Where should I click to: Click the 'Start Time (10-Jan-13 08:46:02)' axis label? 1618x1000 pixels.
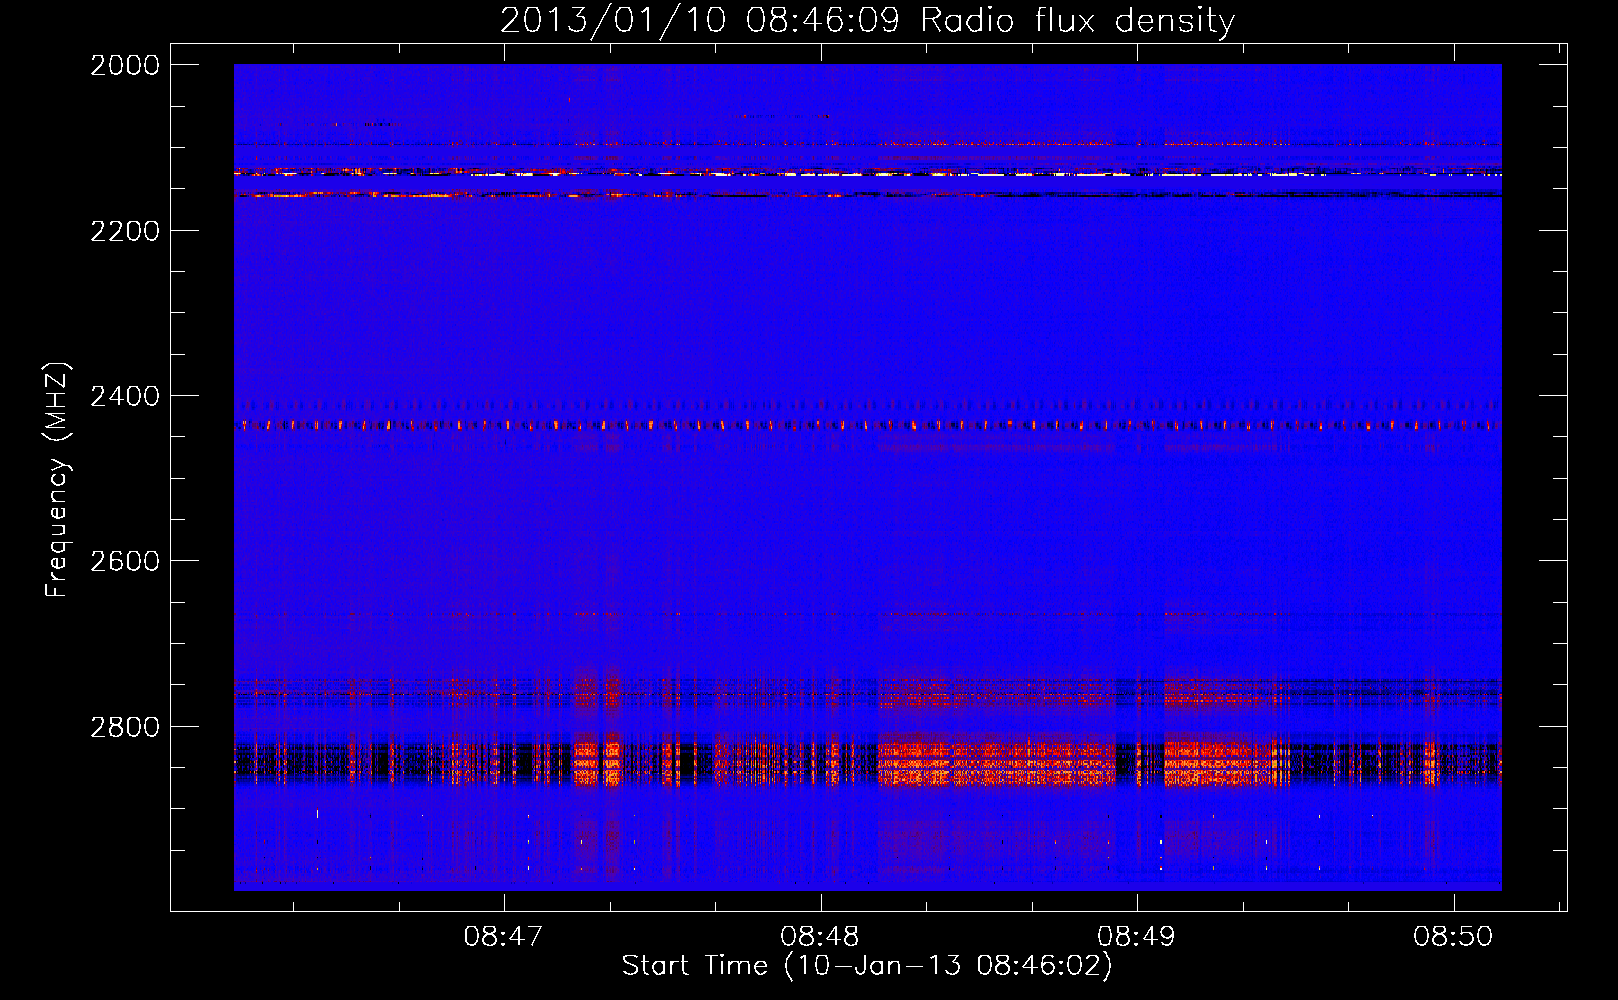click(x=867, y=966)
